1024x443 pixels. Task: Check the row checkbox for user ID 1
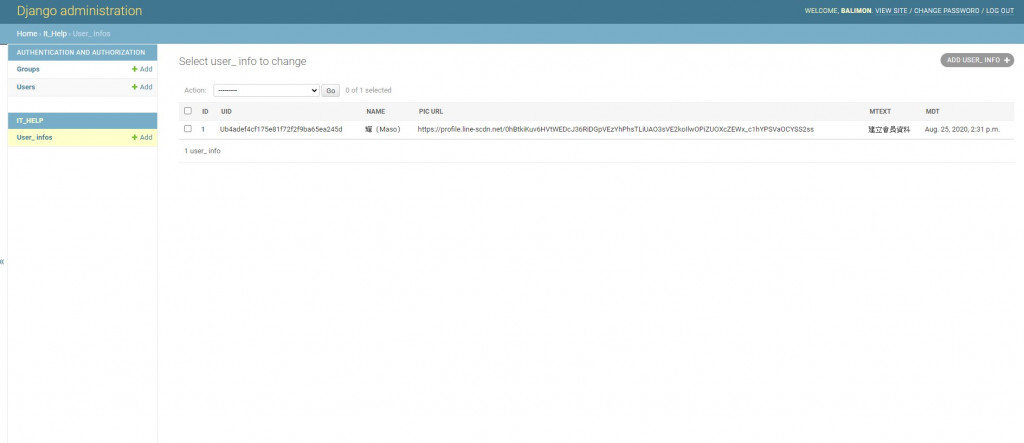point(188,129)
